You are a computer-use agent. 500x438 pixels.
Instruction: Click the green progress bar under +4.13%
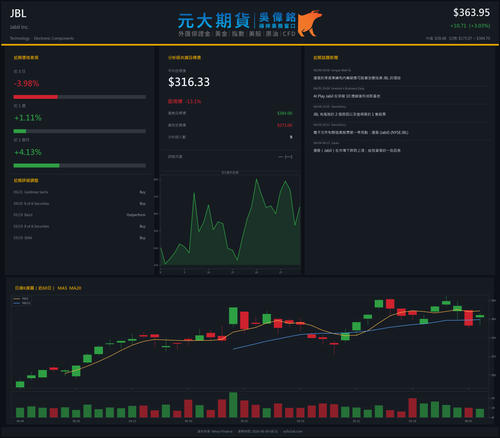(x=36, y=166)
